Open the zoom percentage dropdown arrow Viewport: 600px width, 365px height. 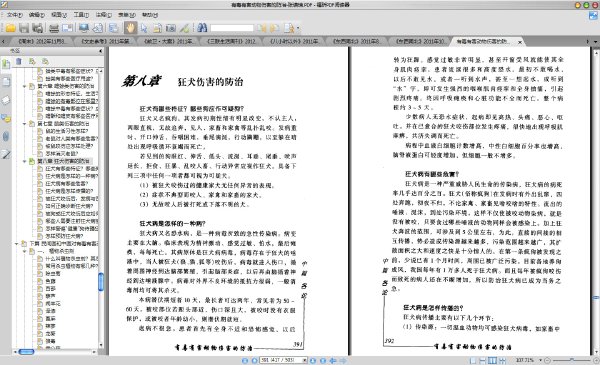coord(540,360)
